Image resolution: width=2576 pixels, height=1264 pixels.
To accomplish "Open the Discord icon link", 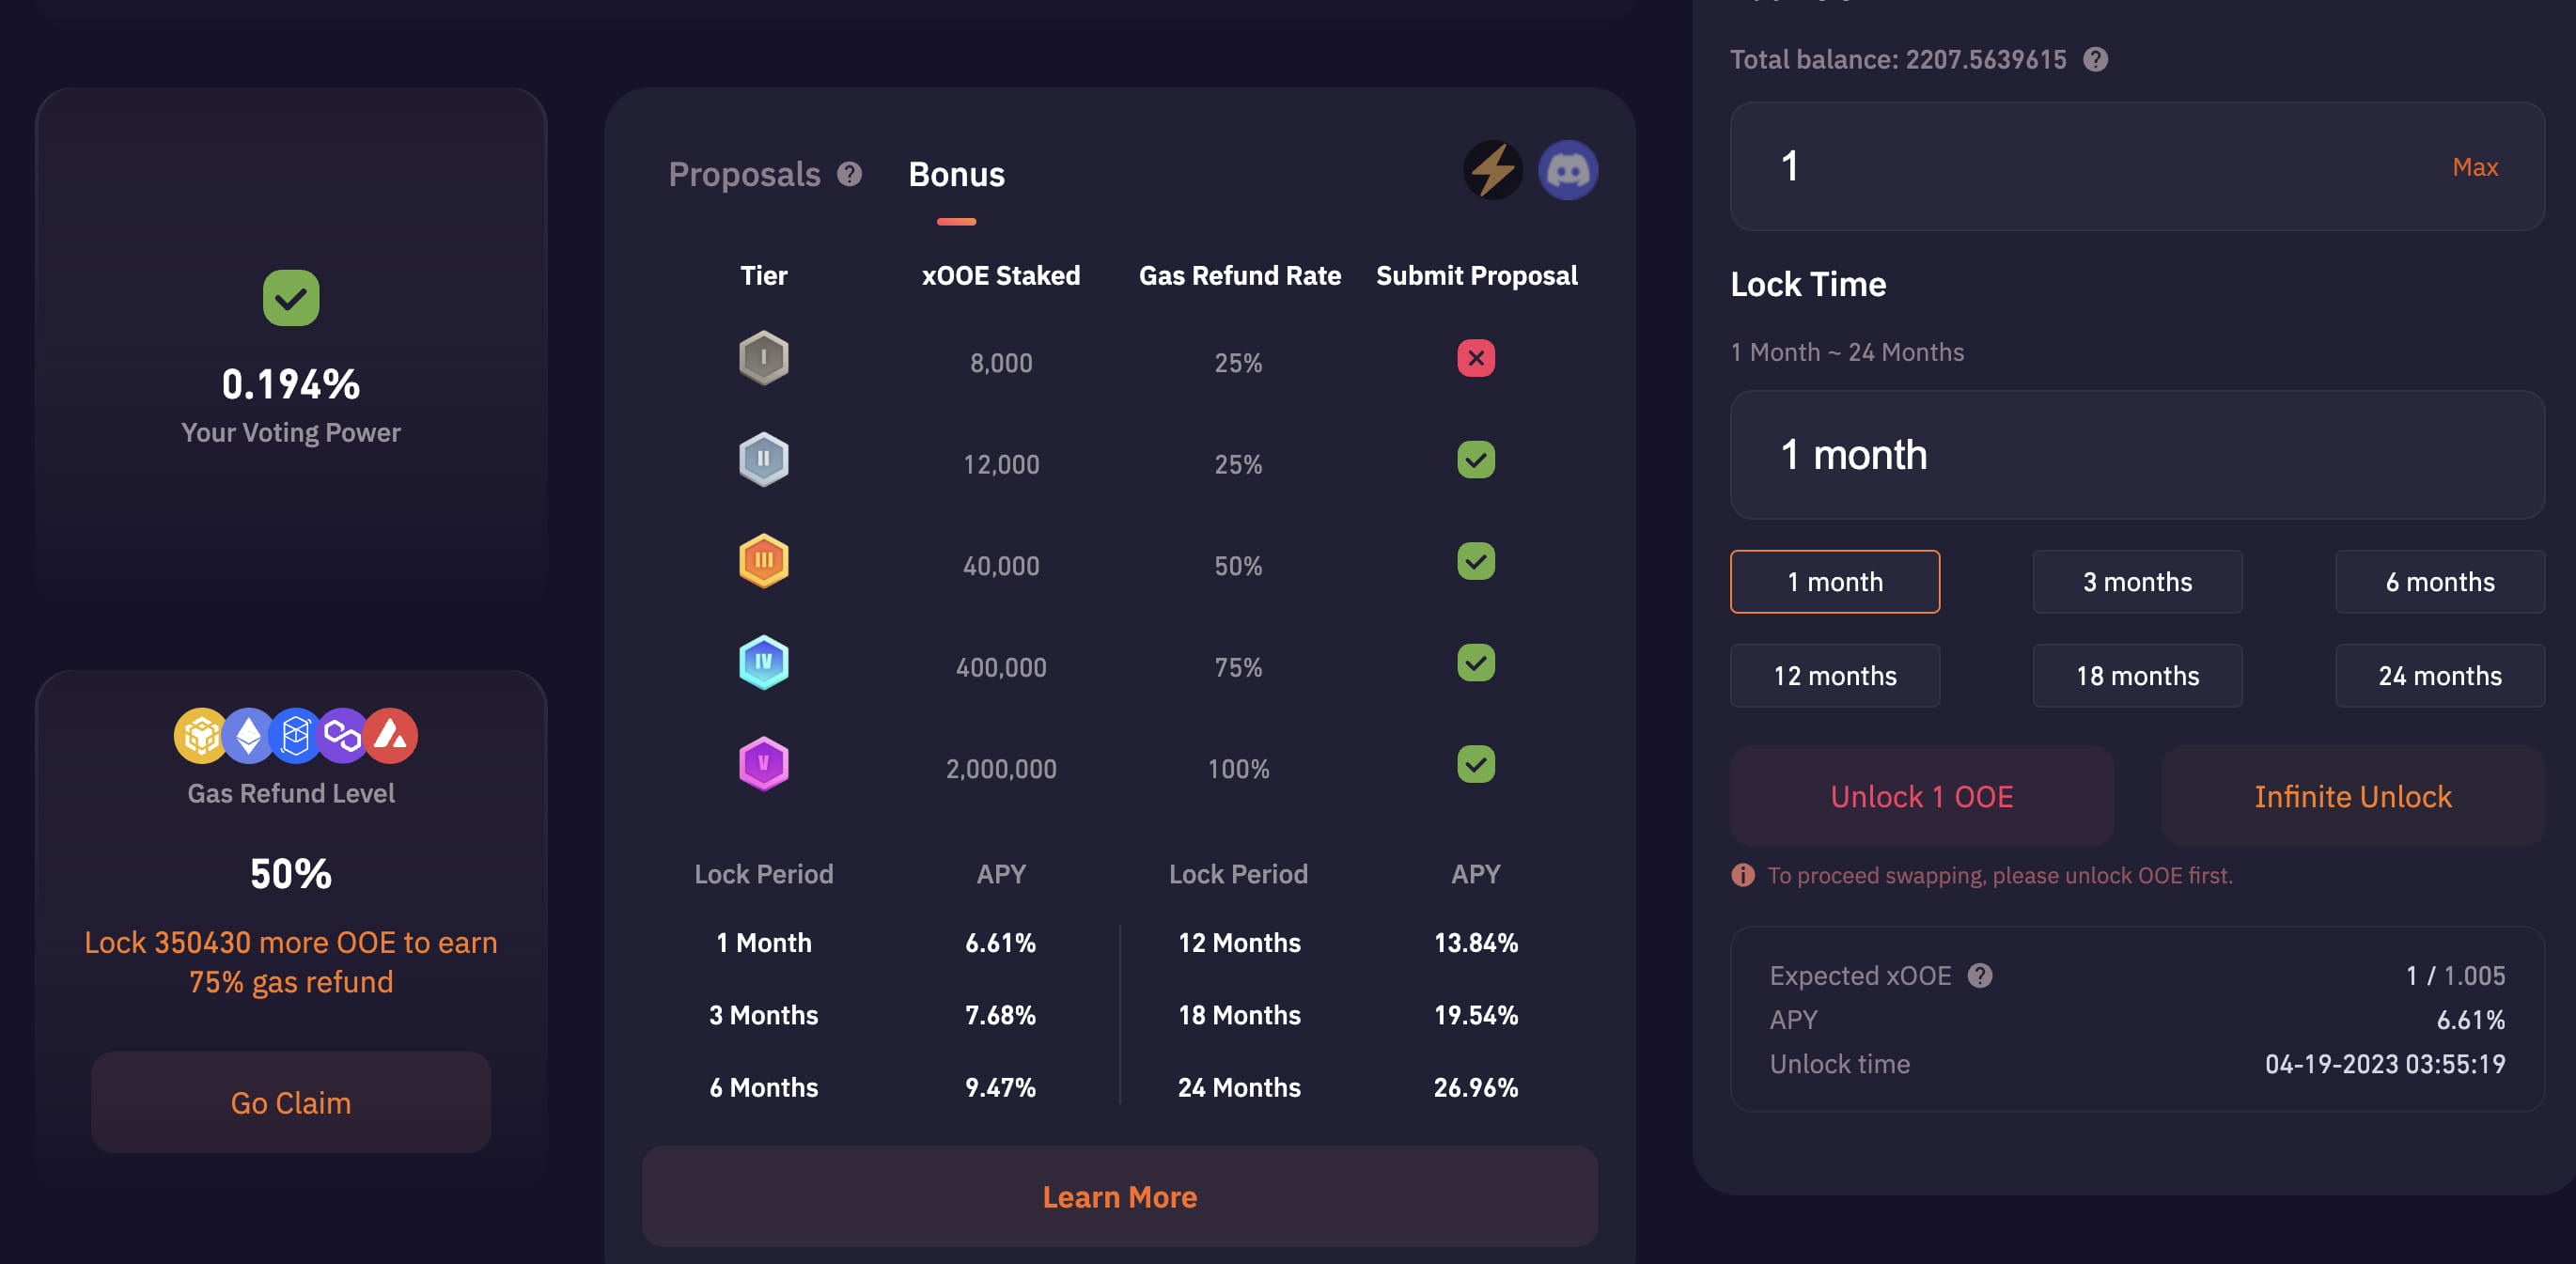I will (x=1567, y=170).
